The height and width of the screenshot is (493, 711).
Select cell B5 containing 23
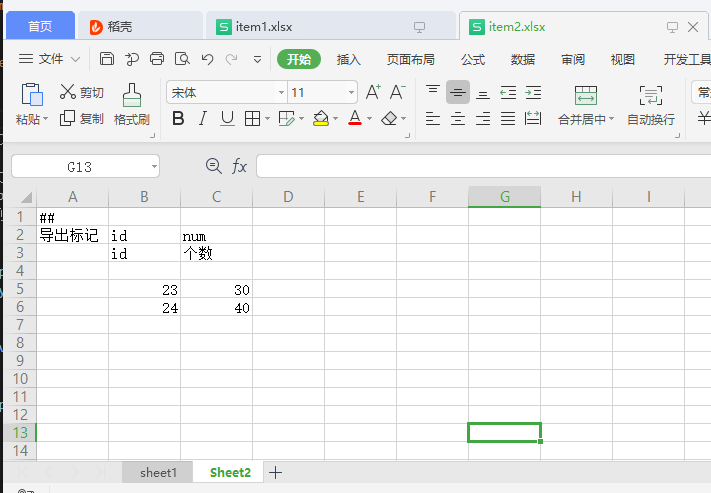click(x=144, y=290)
